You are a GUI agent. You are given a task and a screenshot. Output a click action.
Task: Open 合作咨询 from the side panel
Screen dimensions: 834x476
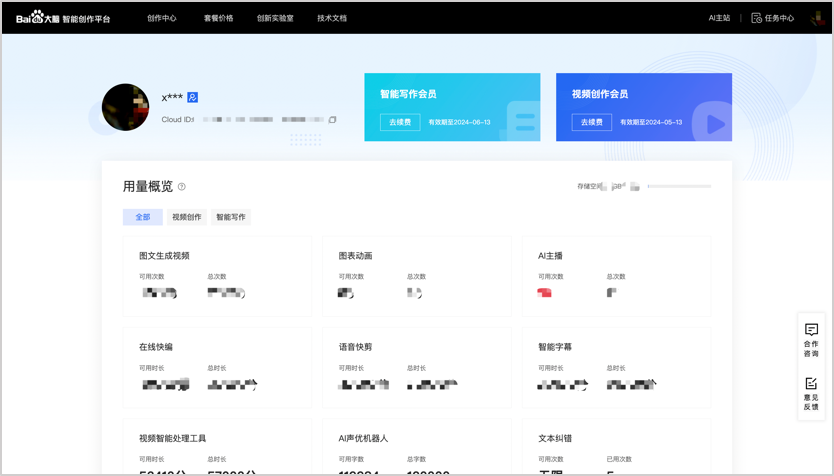pos(811,340)
